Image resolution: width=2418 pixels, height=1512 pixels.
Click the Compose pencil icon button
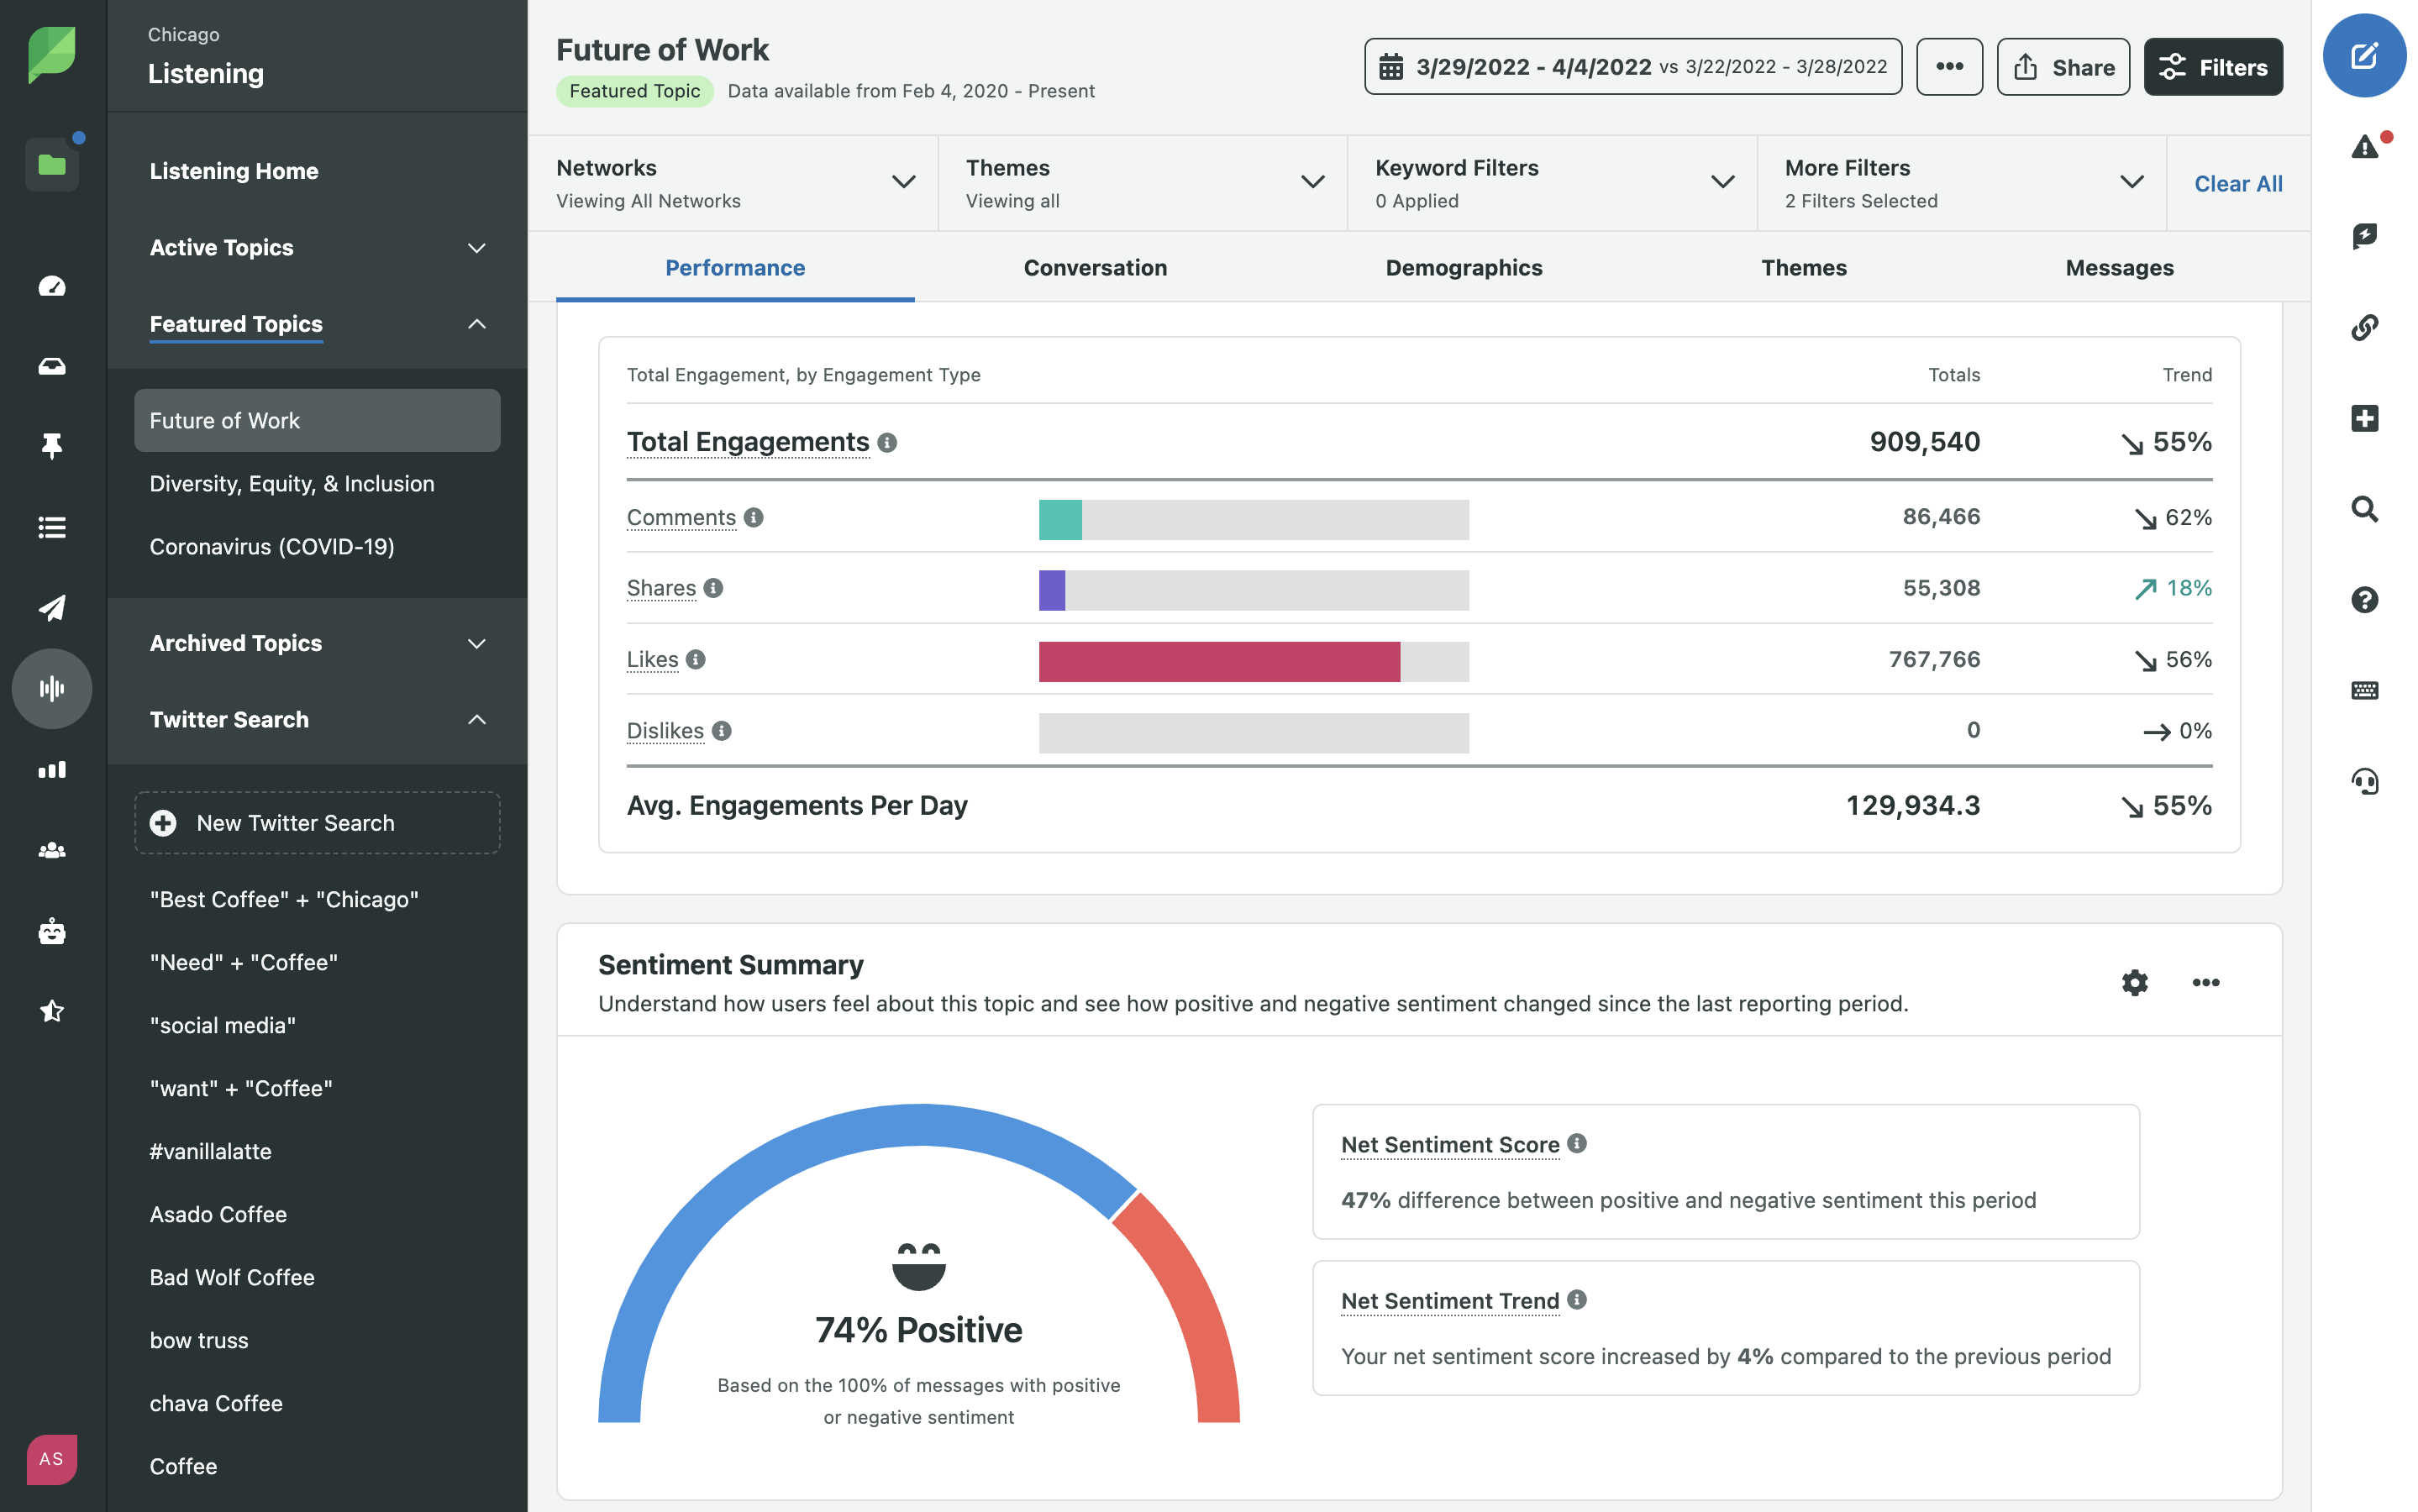2363,56
